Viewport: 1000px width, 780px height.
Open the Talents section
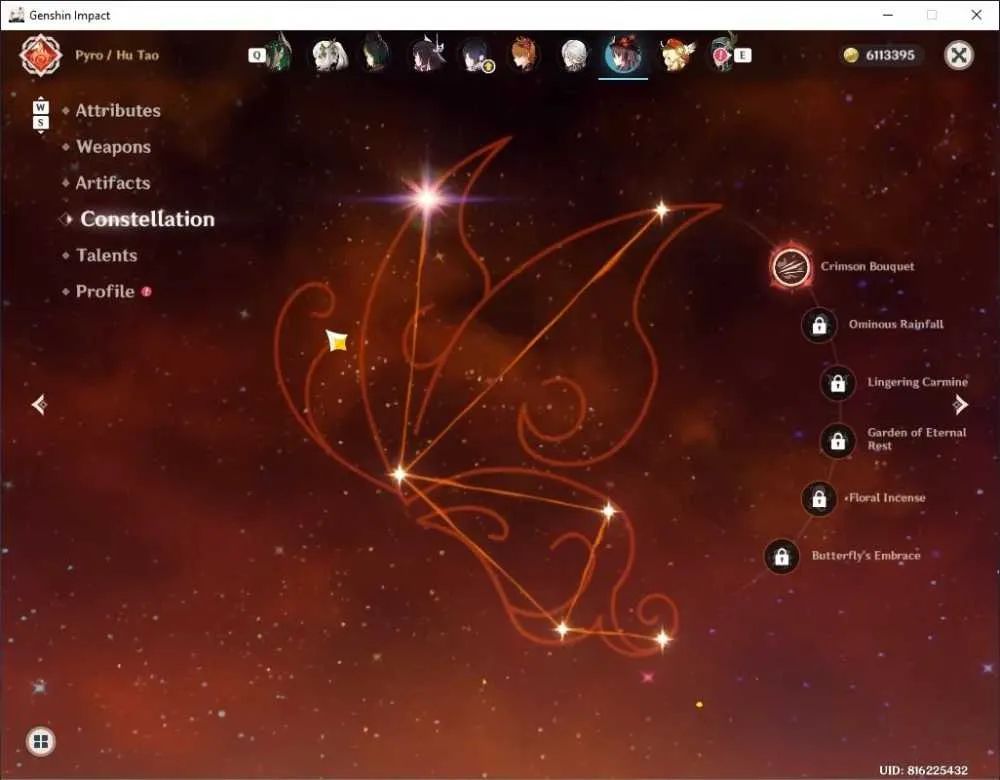[x=107, y=255]
